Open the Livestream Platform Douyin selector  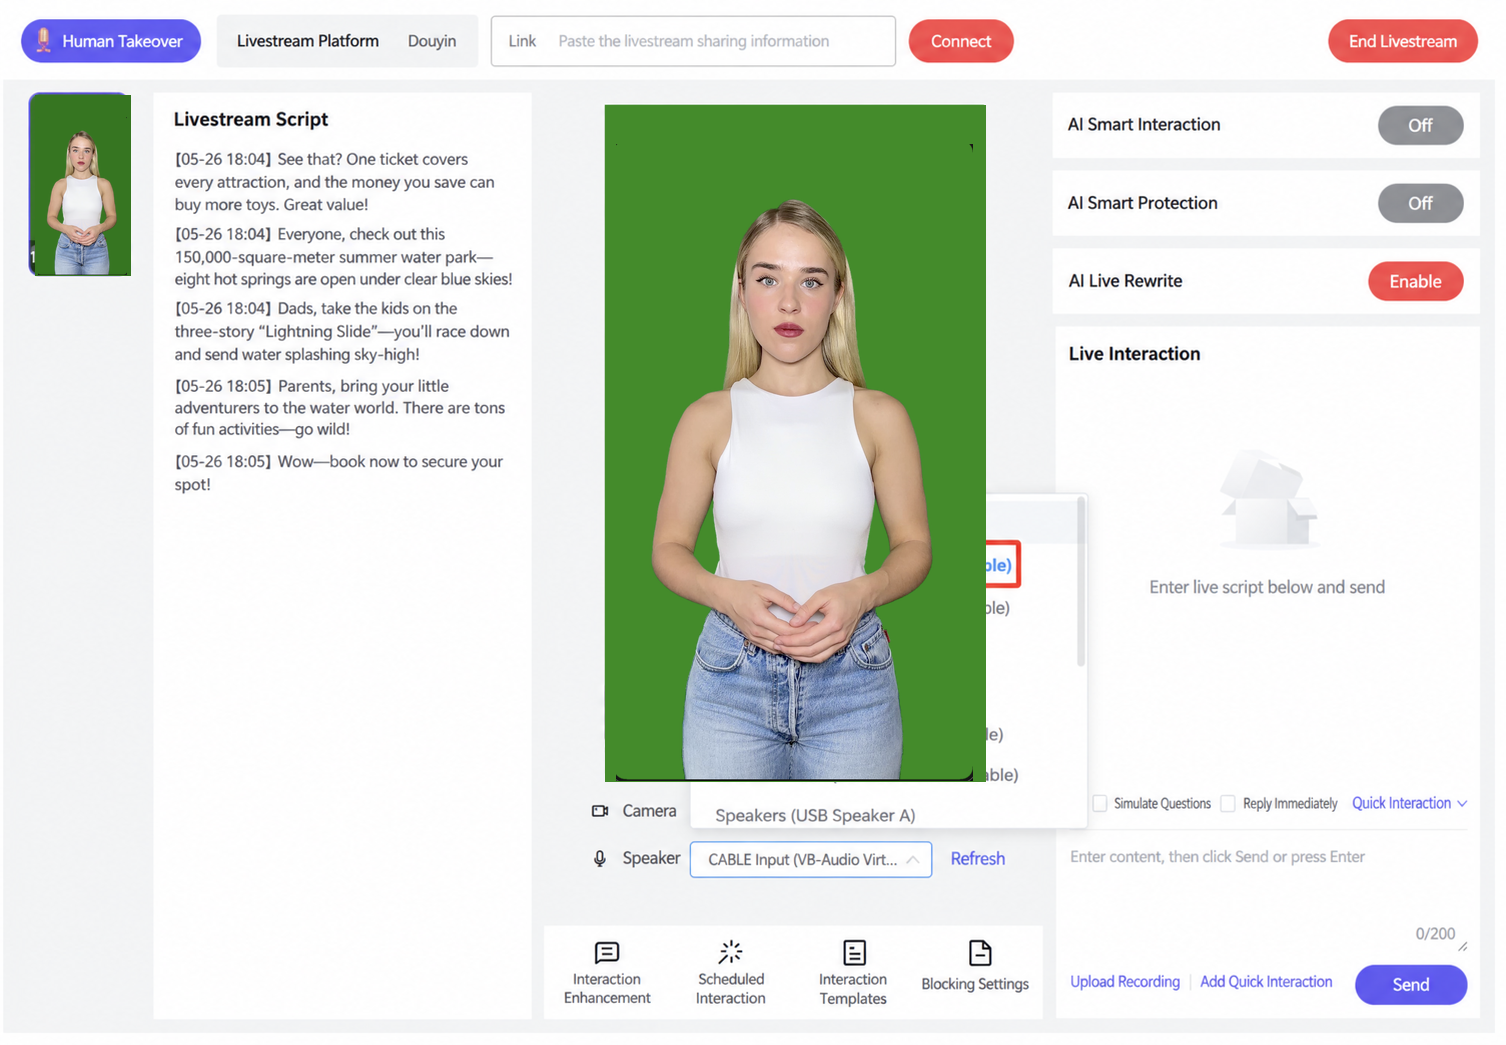pyautogui.click(x=432, y=41)
